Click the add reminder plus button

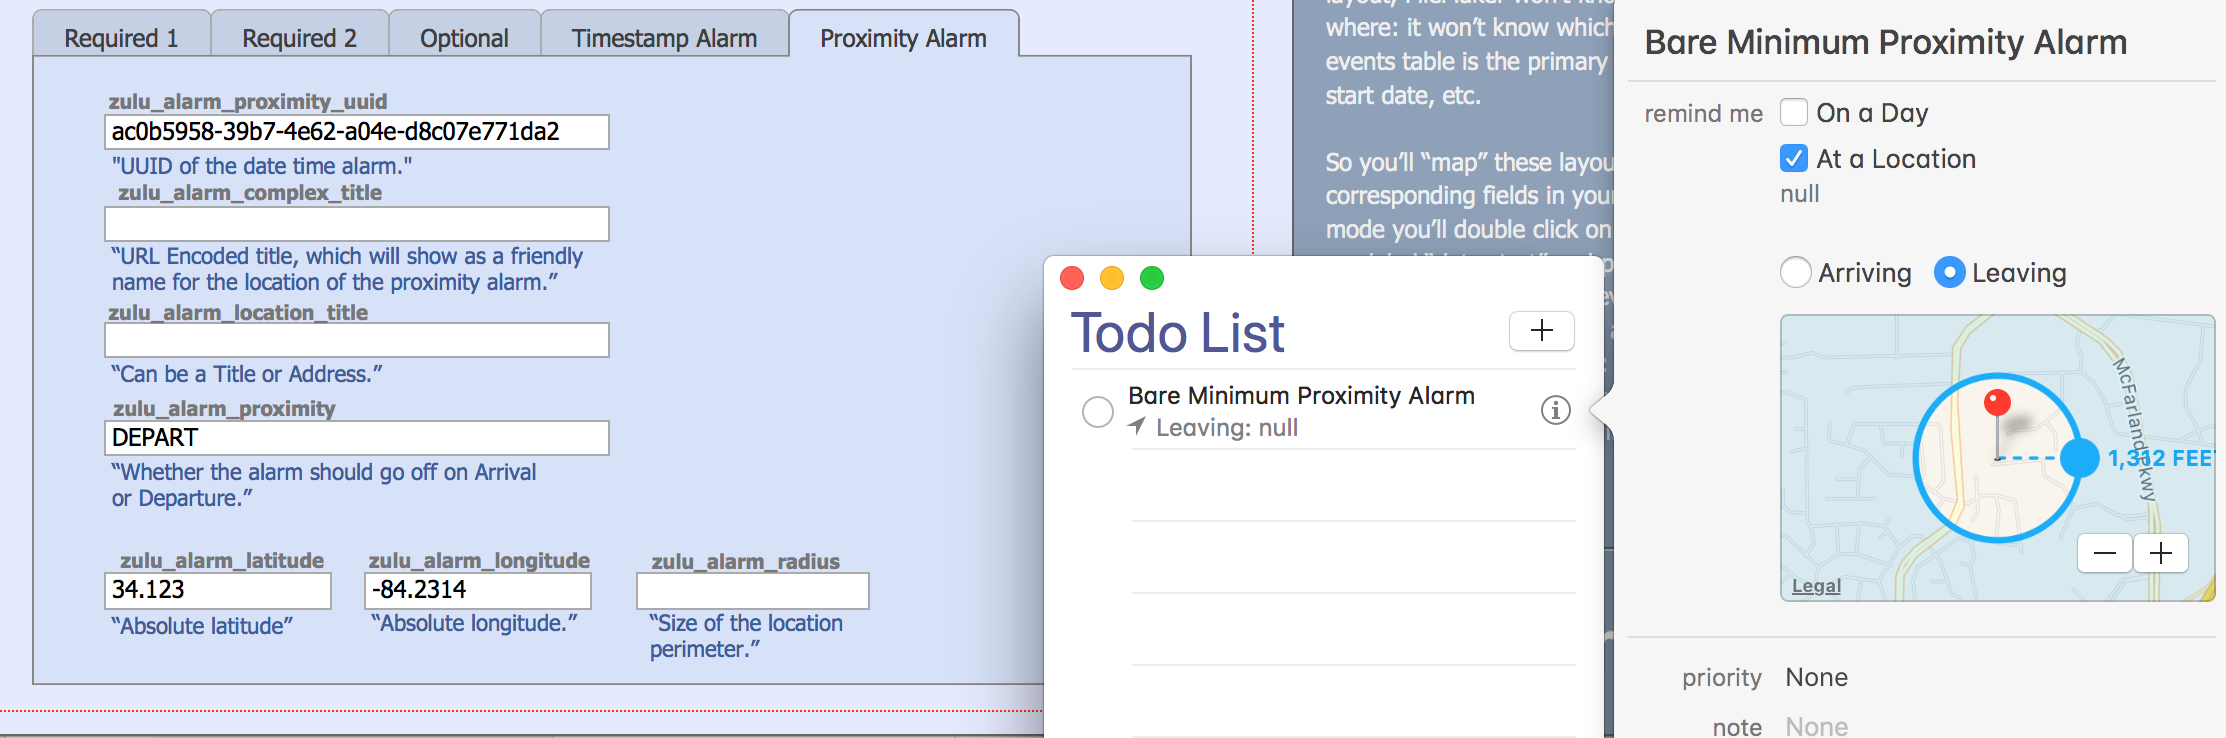pos(1541,331)
